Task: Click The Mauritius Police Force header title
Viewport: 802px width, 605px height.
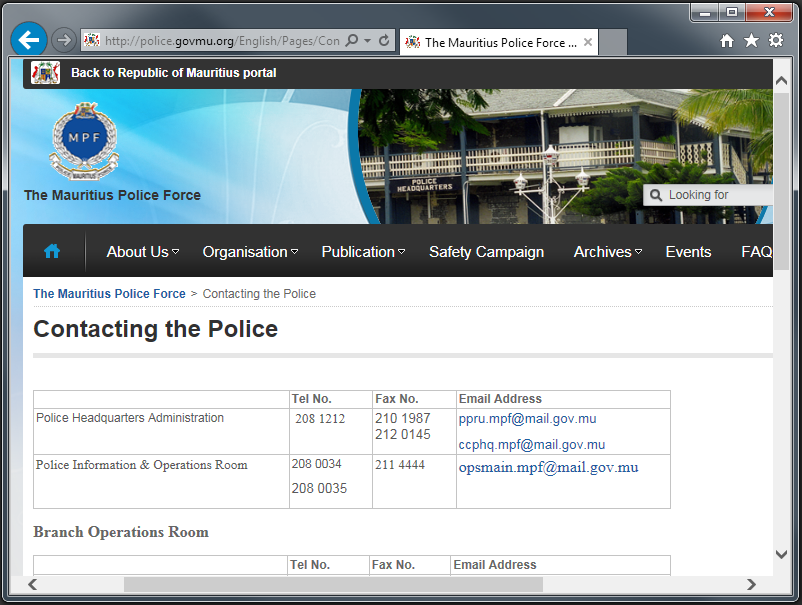Action: [x=113, y=195]
